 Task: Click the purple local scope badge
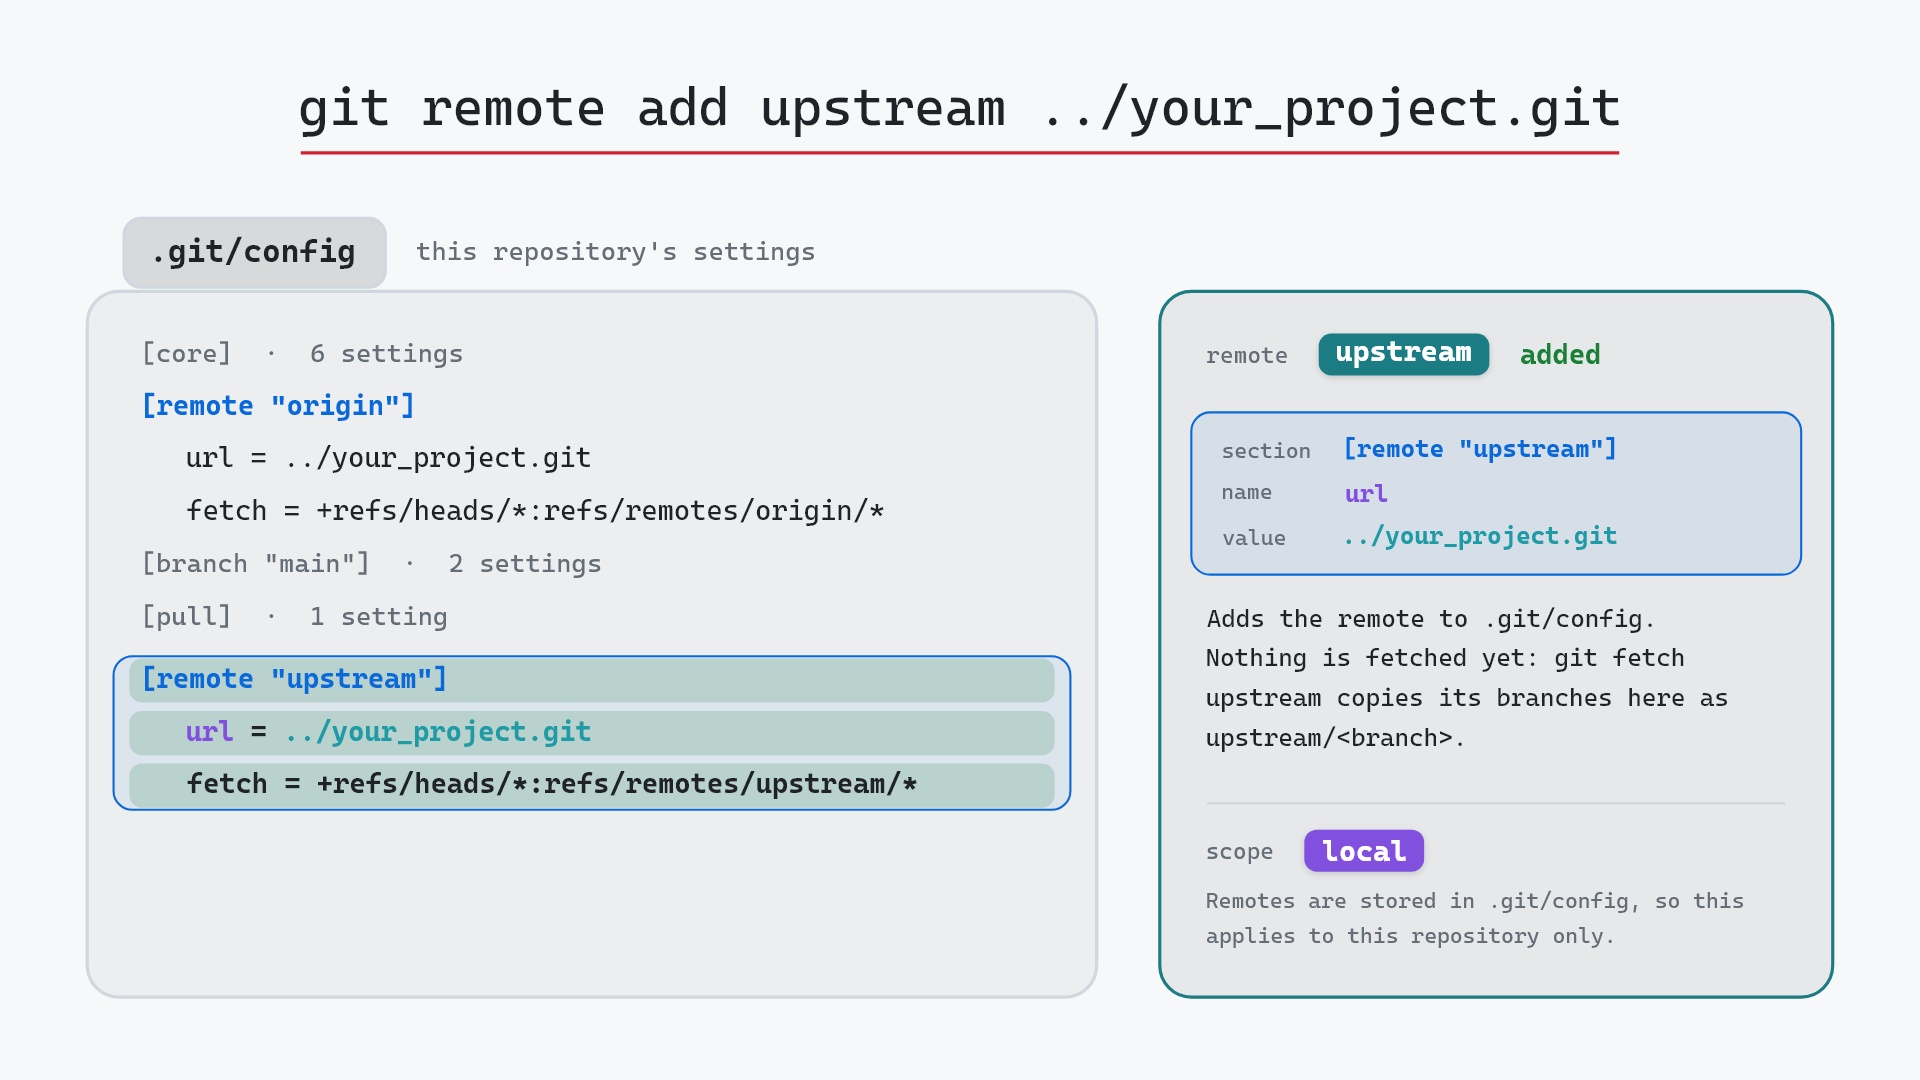tap(1364, 851)
